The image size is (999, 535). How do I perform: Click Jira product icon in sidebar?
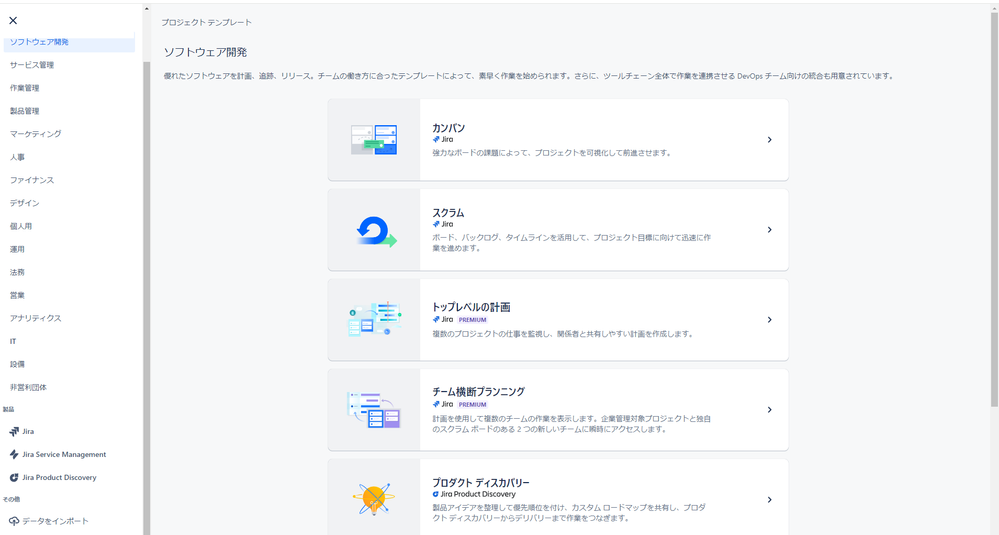coord(14,431)
